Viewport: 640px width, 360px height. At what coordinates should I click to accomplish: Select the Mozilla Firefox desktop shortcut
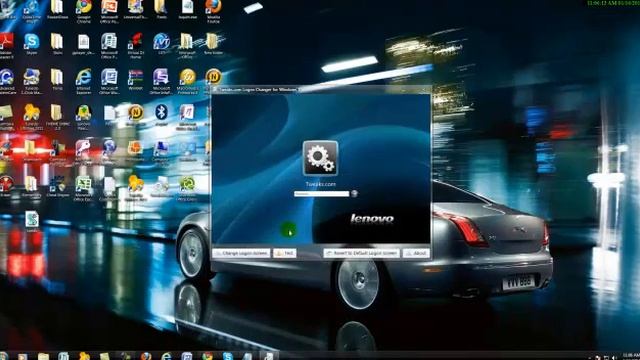coord(213,11)
